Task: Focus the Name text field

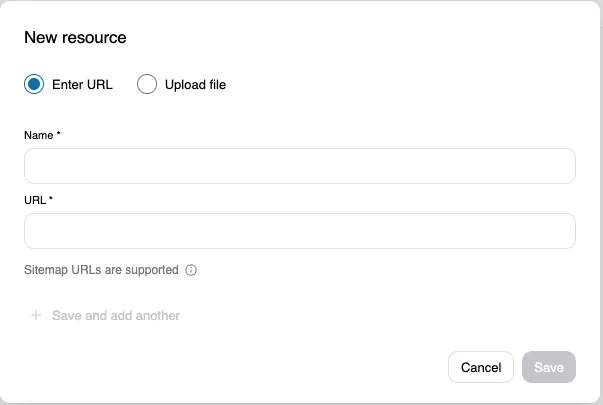Action: [x=299, y=166]
